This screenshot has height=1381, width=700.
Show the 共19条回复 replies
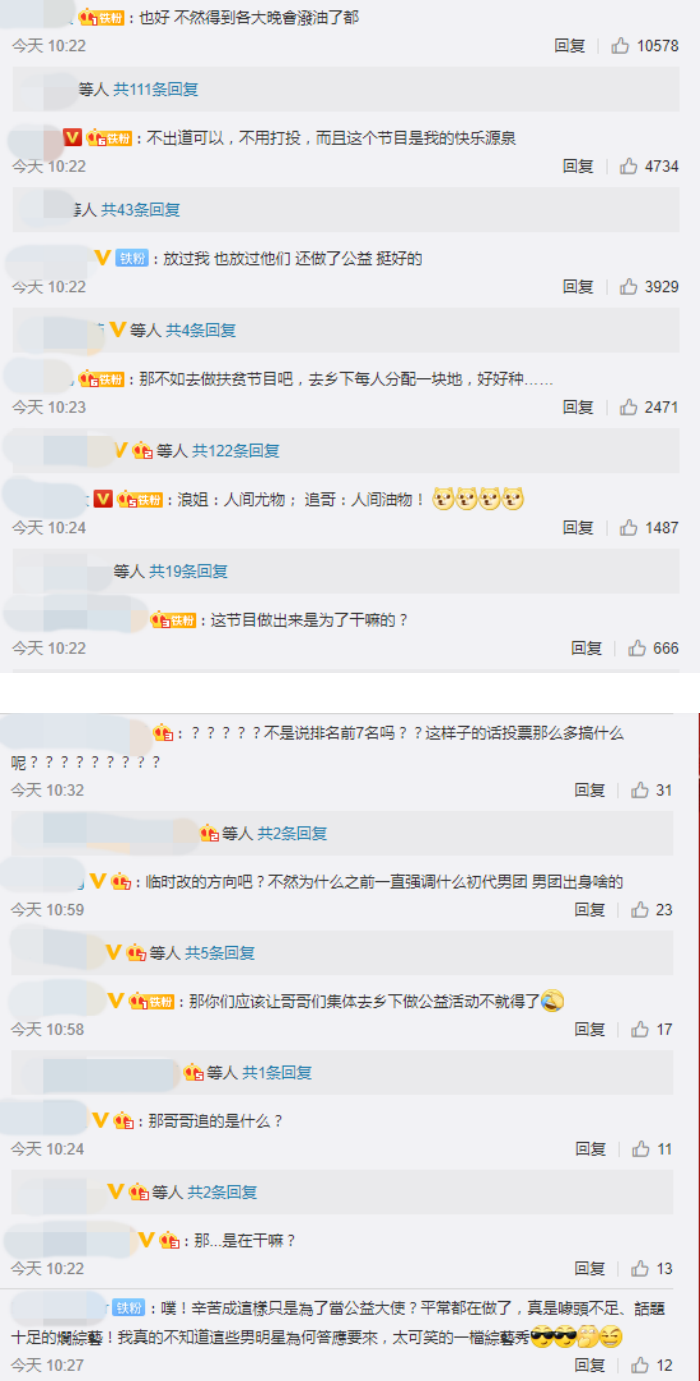click(189, 571)
